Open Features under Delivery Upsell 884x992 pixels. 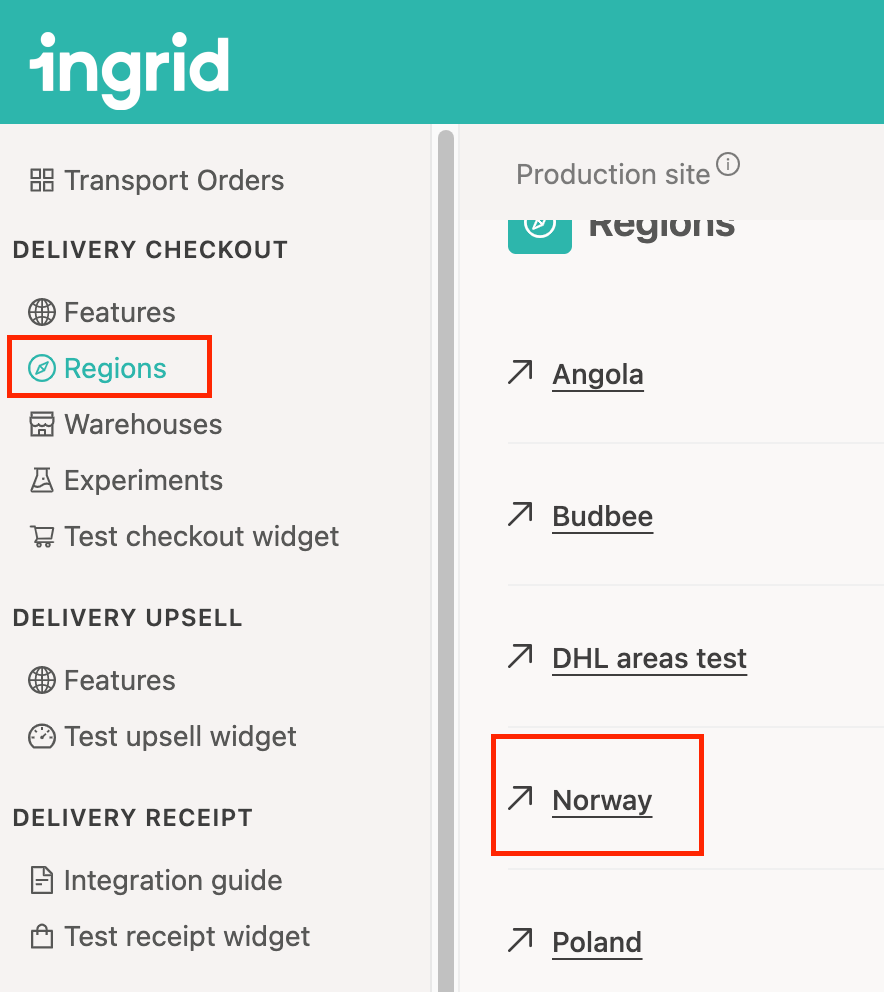point(119,681)
